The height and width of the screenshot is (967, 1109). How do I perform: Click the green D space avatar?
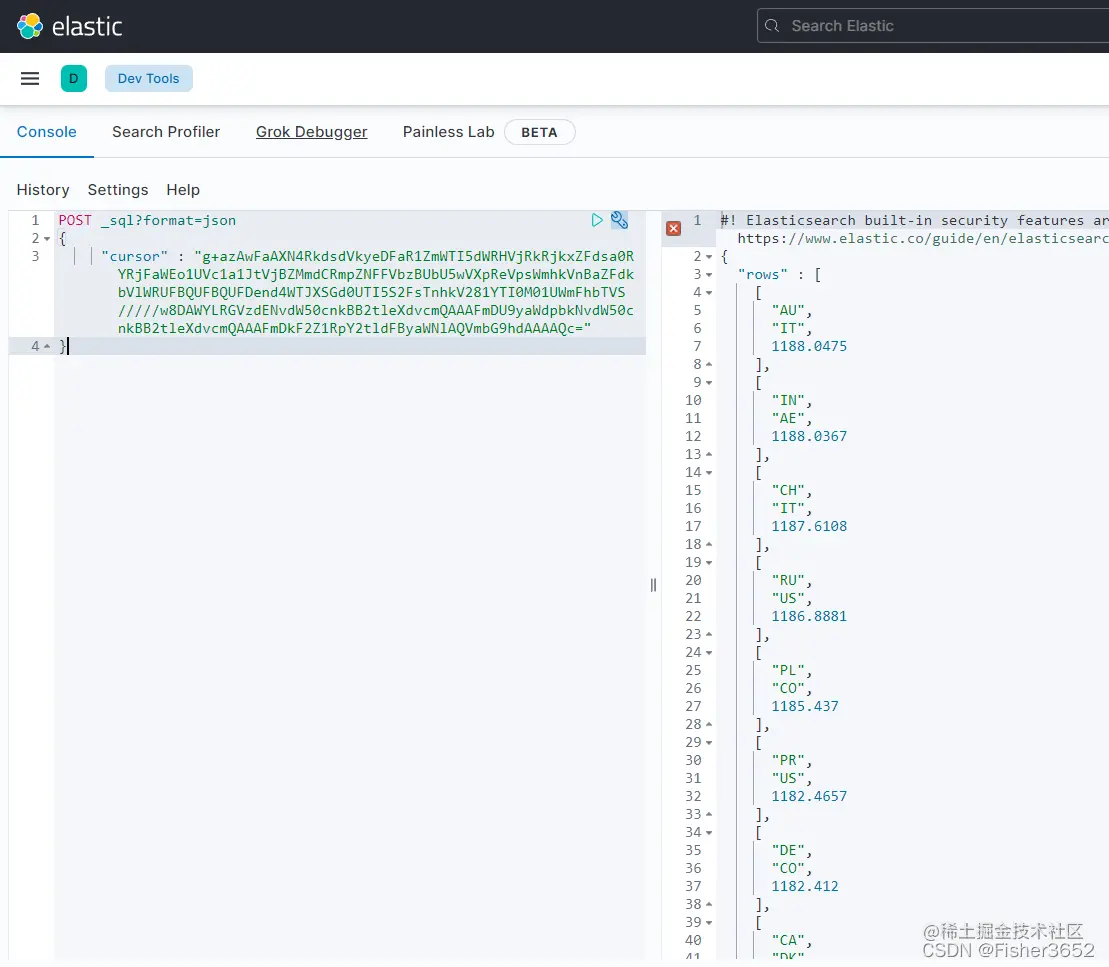pos(74,79)
